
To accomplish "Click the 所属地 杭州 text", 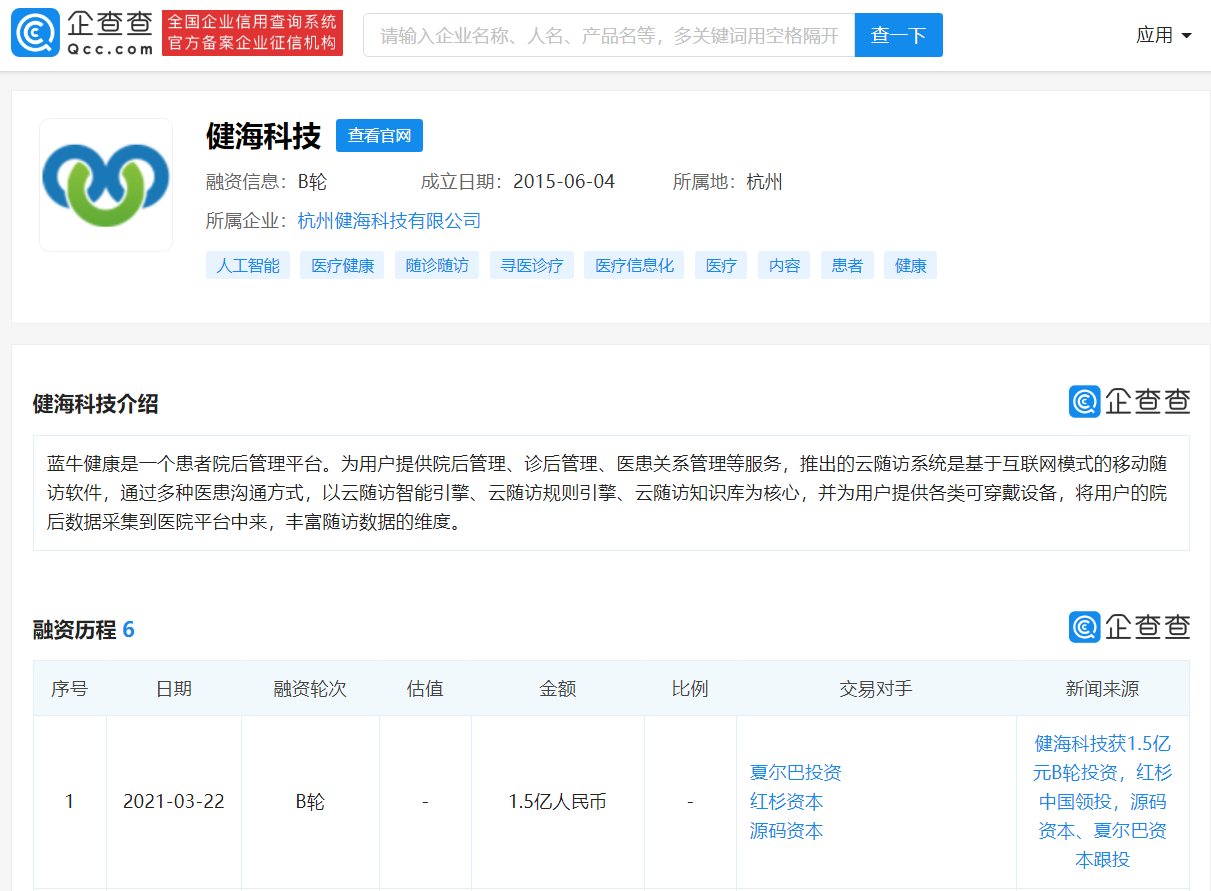I will pos(728,182).
